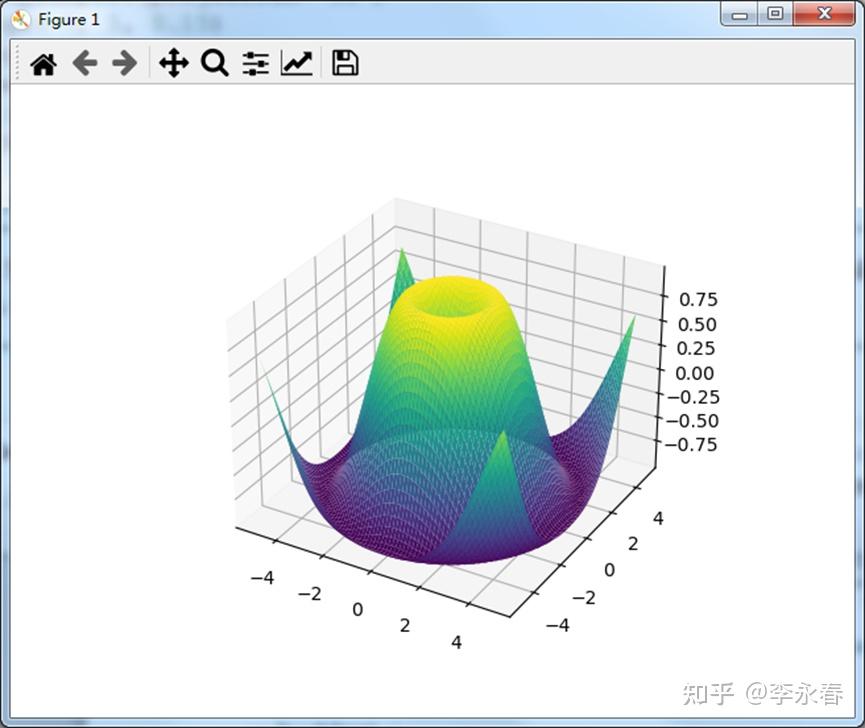Reset the view with the Home icon
Screen dimensions: 865x728
pyautogui.click(x=44, y=63)
